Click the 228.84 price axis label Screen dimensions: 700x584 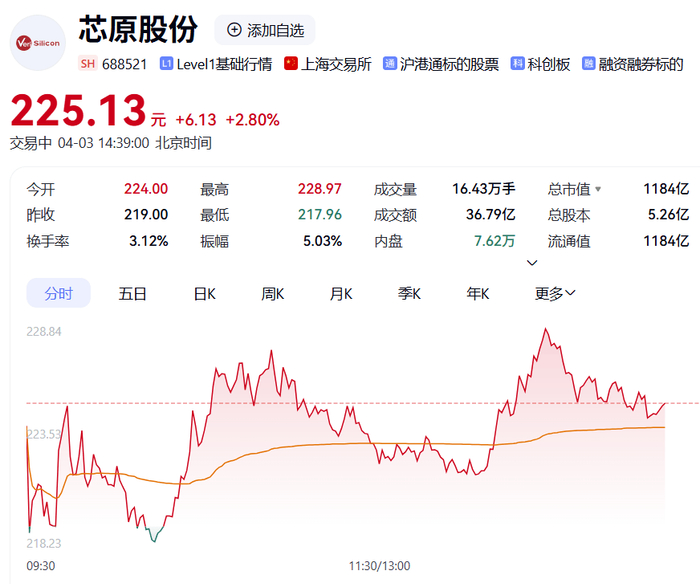[x=44, y=331]
